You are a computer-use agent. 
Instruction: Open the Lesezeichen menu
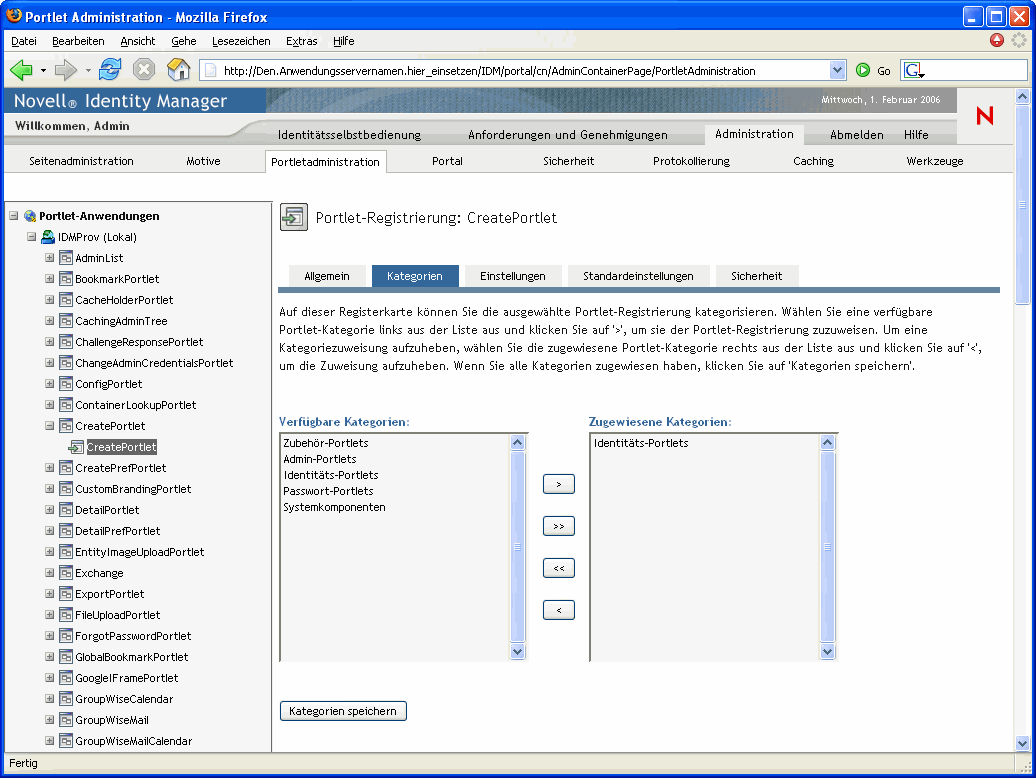click(x=241, y=41)
